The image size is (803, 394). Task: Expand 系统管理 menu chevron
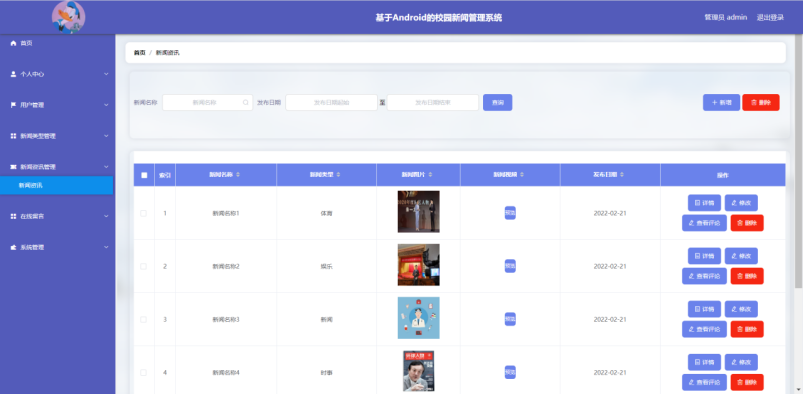106,247
